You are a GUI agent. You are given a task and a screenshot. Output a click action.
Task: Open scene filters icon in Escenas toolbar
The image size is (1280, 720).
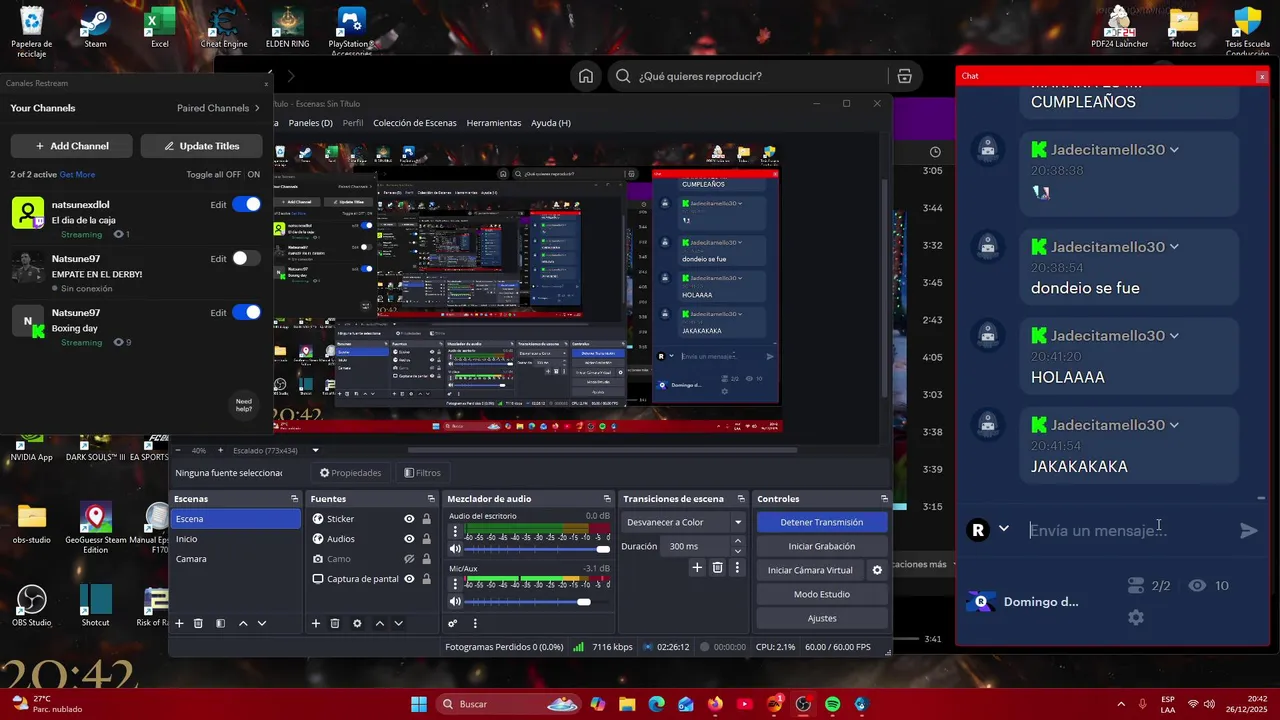tap(220, 623)
